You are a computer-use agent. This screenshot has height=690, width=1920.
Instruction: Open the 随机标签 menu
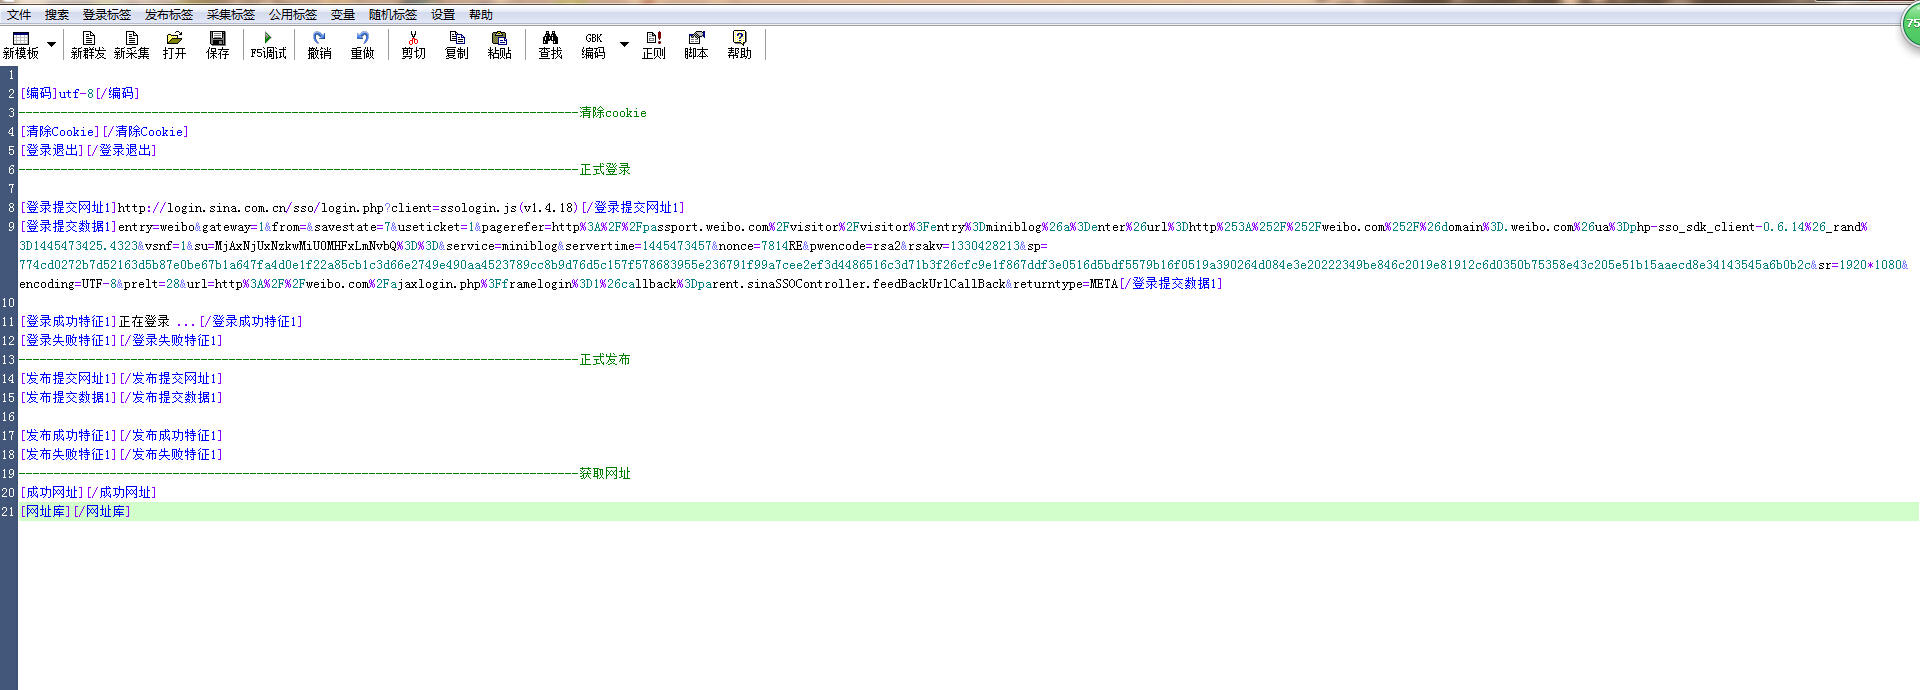[392, 15]
